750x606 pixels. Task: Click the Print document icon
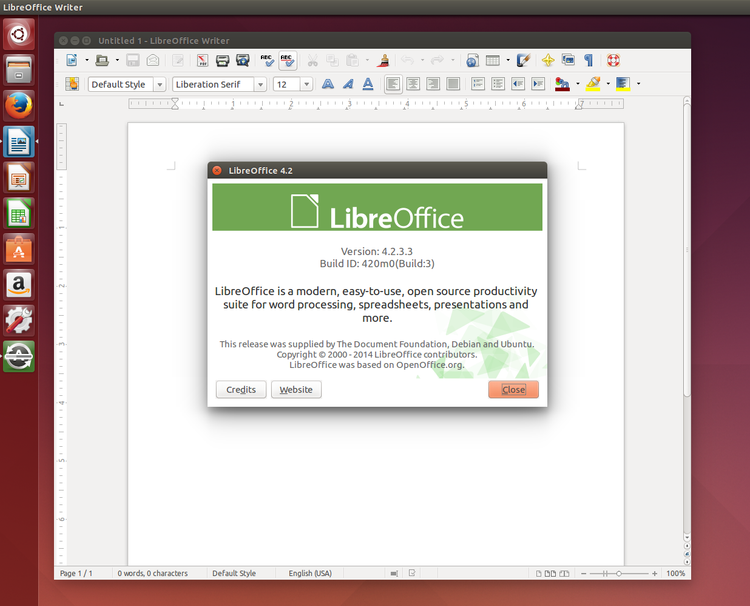click(x=223, y=60)
